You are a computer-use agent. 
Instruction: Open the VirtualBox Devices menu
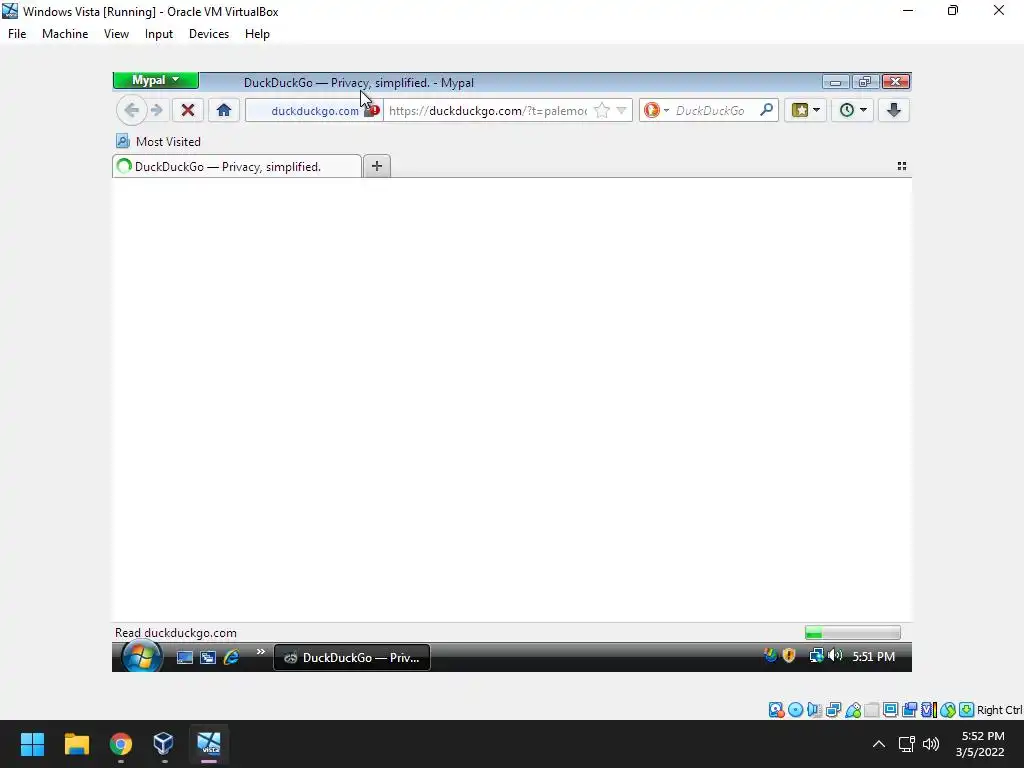click(x=209, y=34)
